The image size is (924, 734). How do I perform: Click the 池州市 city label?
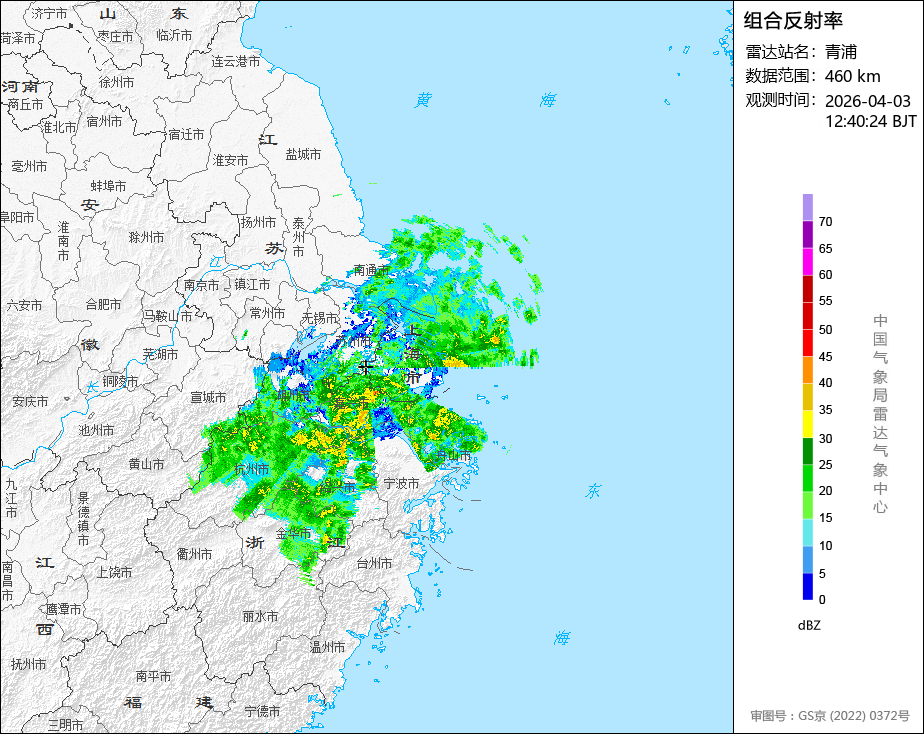tap(96, 430)
